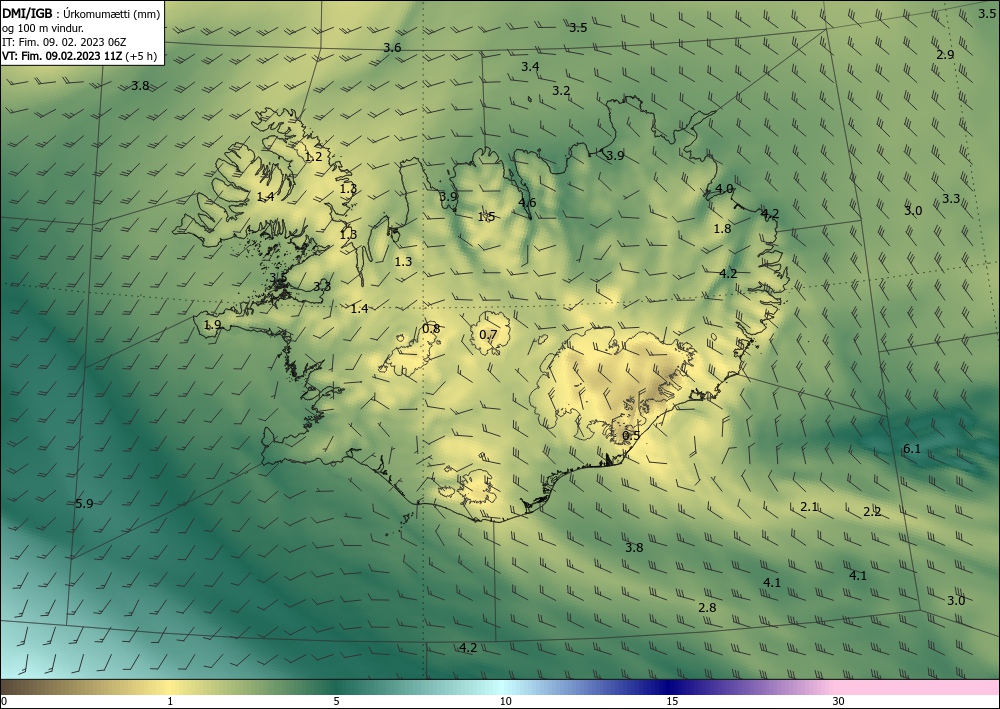Click the color scale tick labeled 0
The height and width of the screenshot is (709, 1000).
[x=4, y=701]
